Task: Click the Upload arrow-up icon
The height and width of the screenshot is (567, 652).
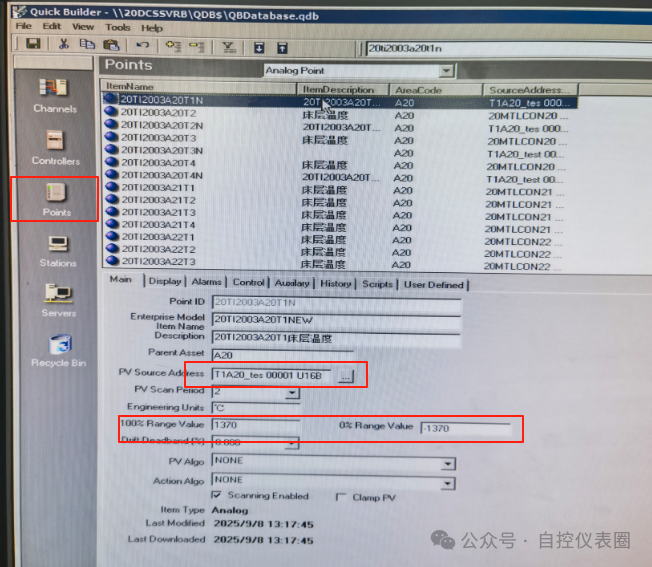Action: click(282, 48)
